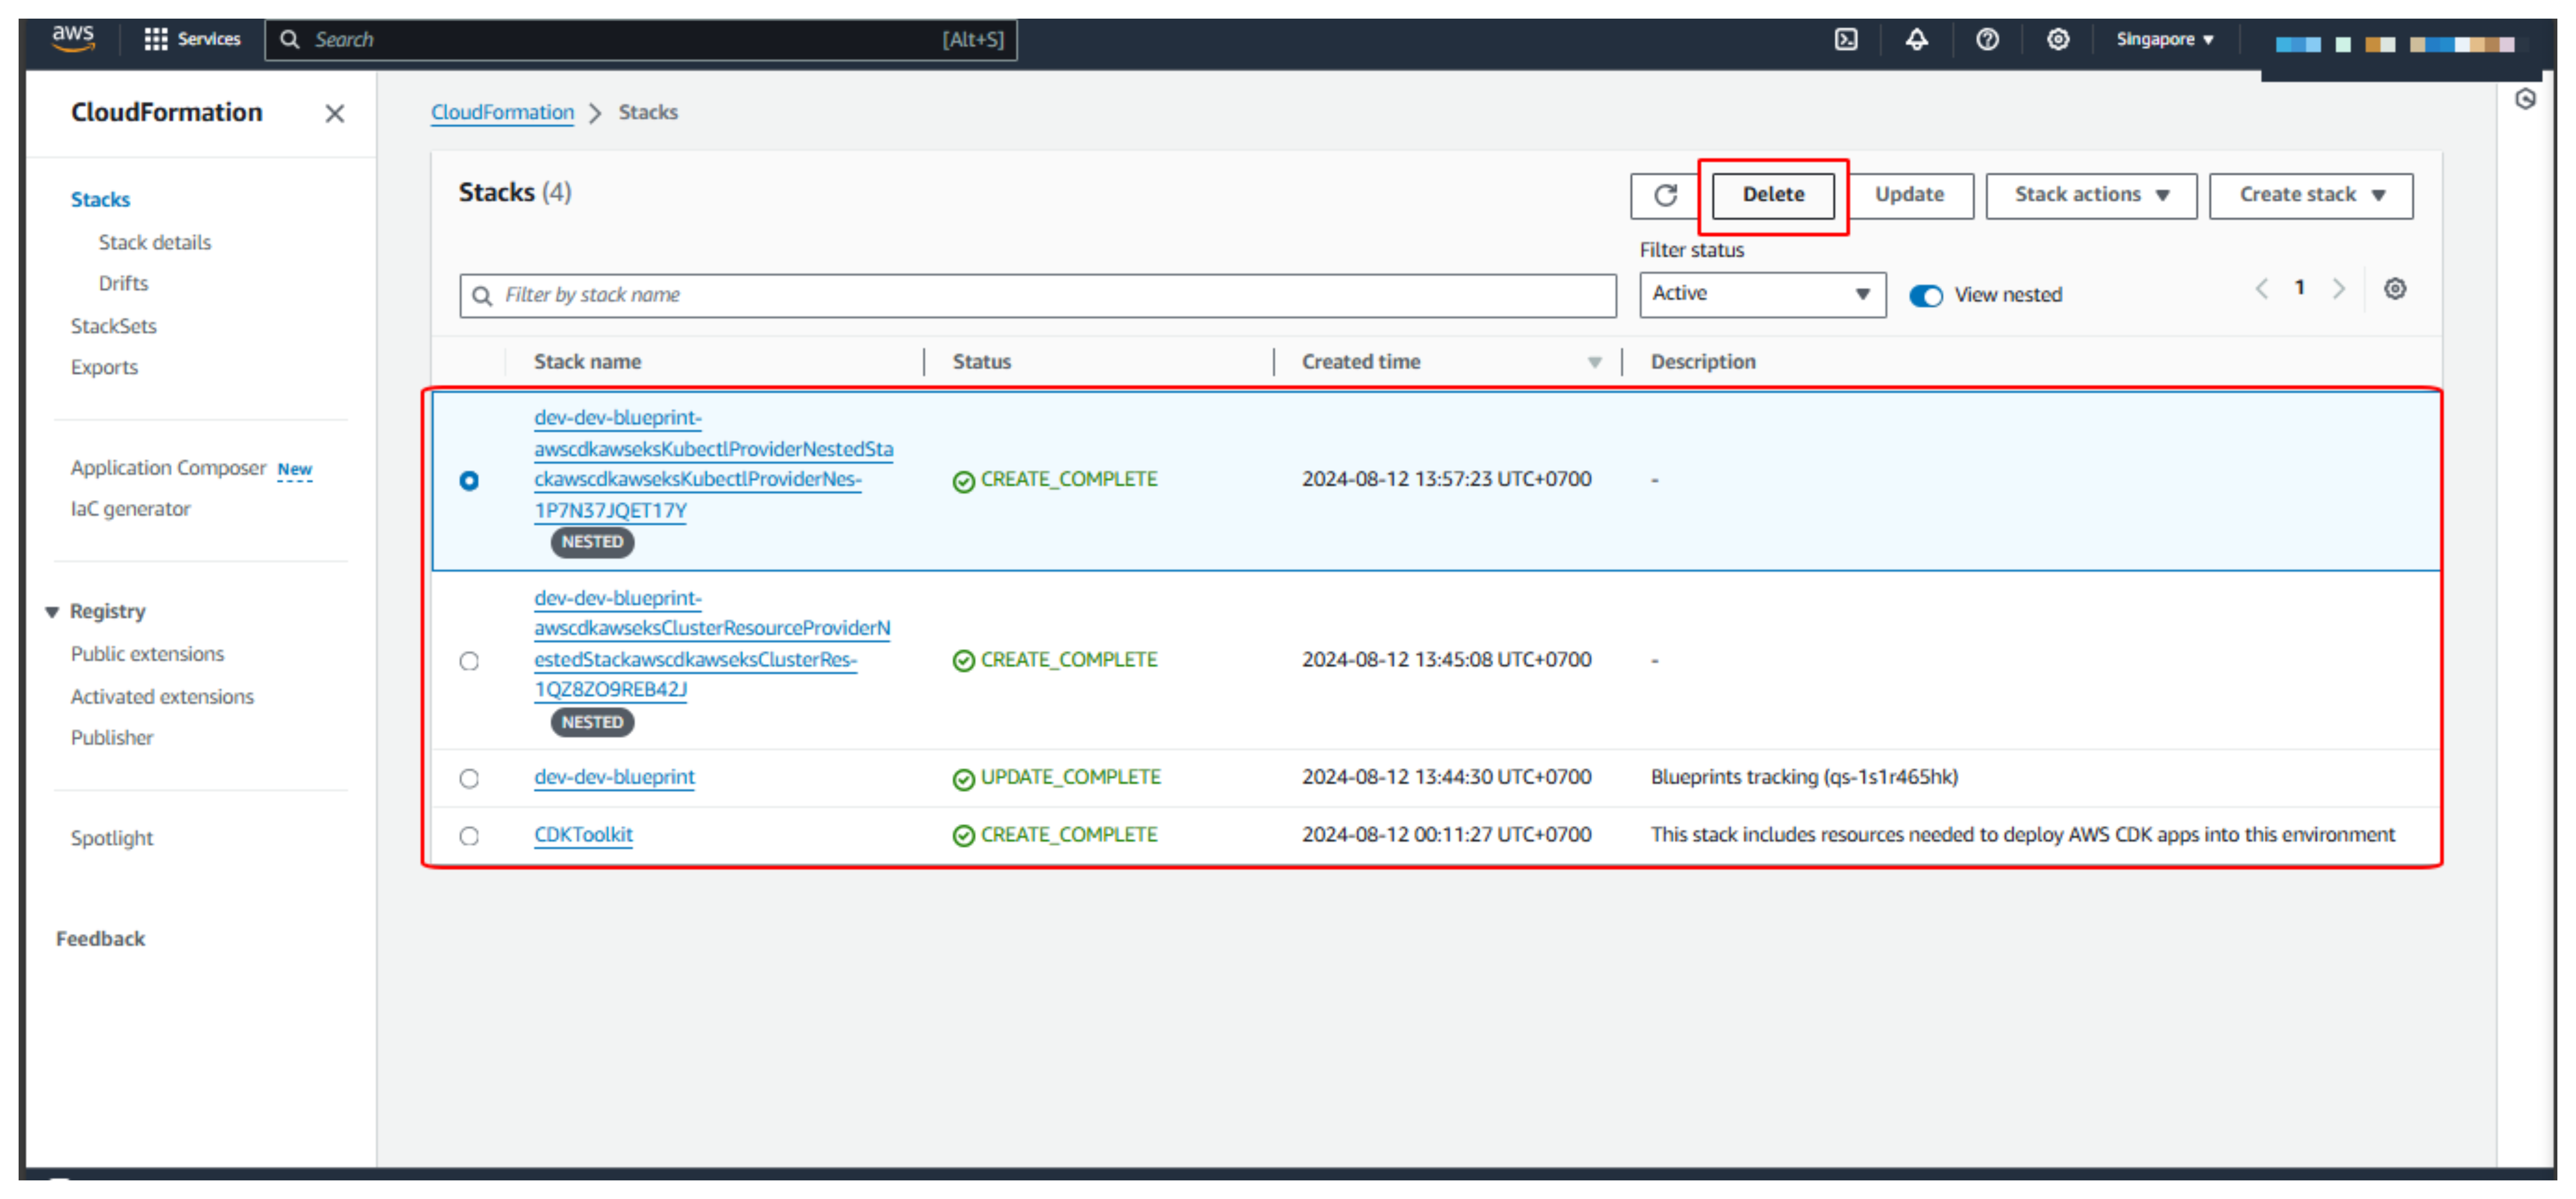
Task: Open the Stack actions dropdown
Action: [2091, 195]
